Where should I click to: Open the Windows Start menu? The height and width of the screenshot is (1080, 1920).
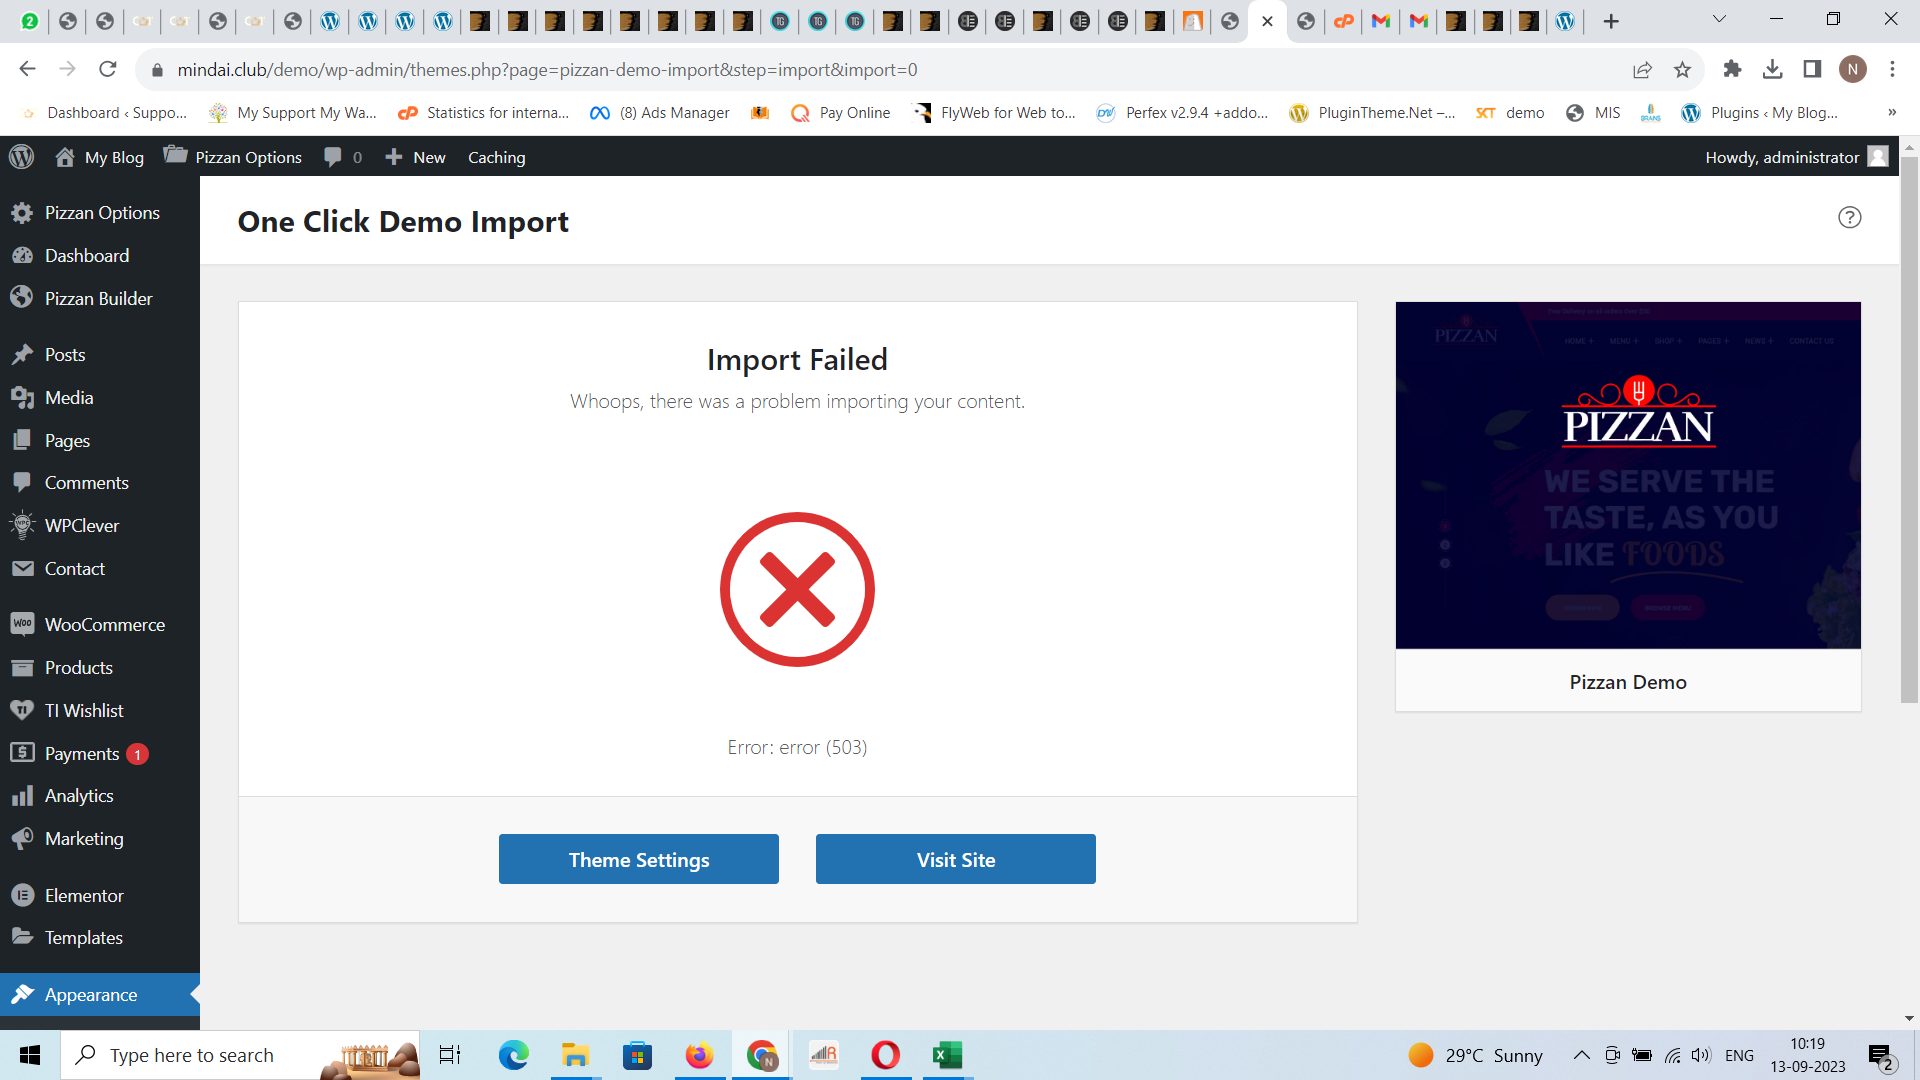pos(30,1055)
